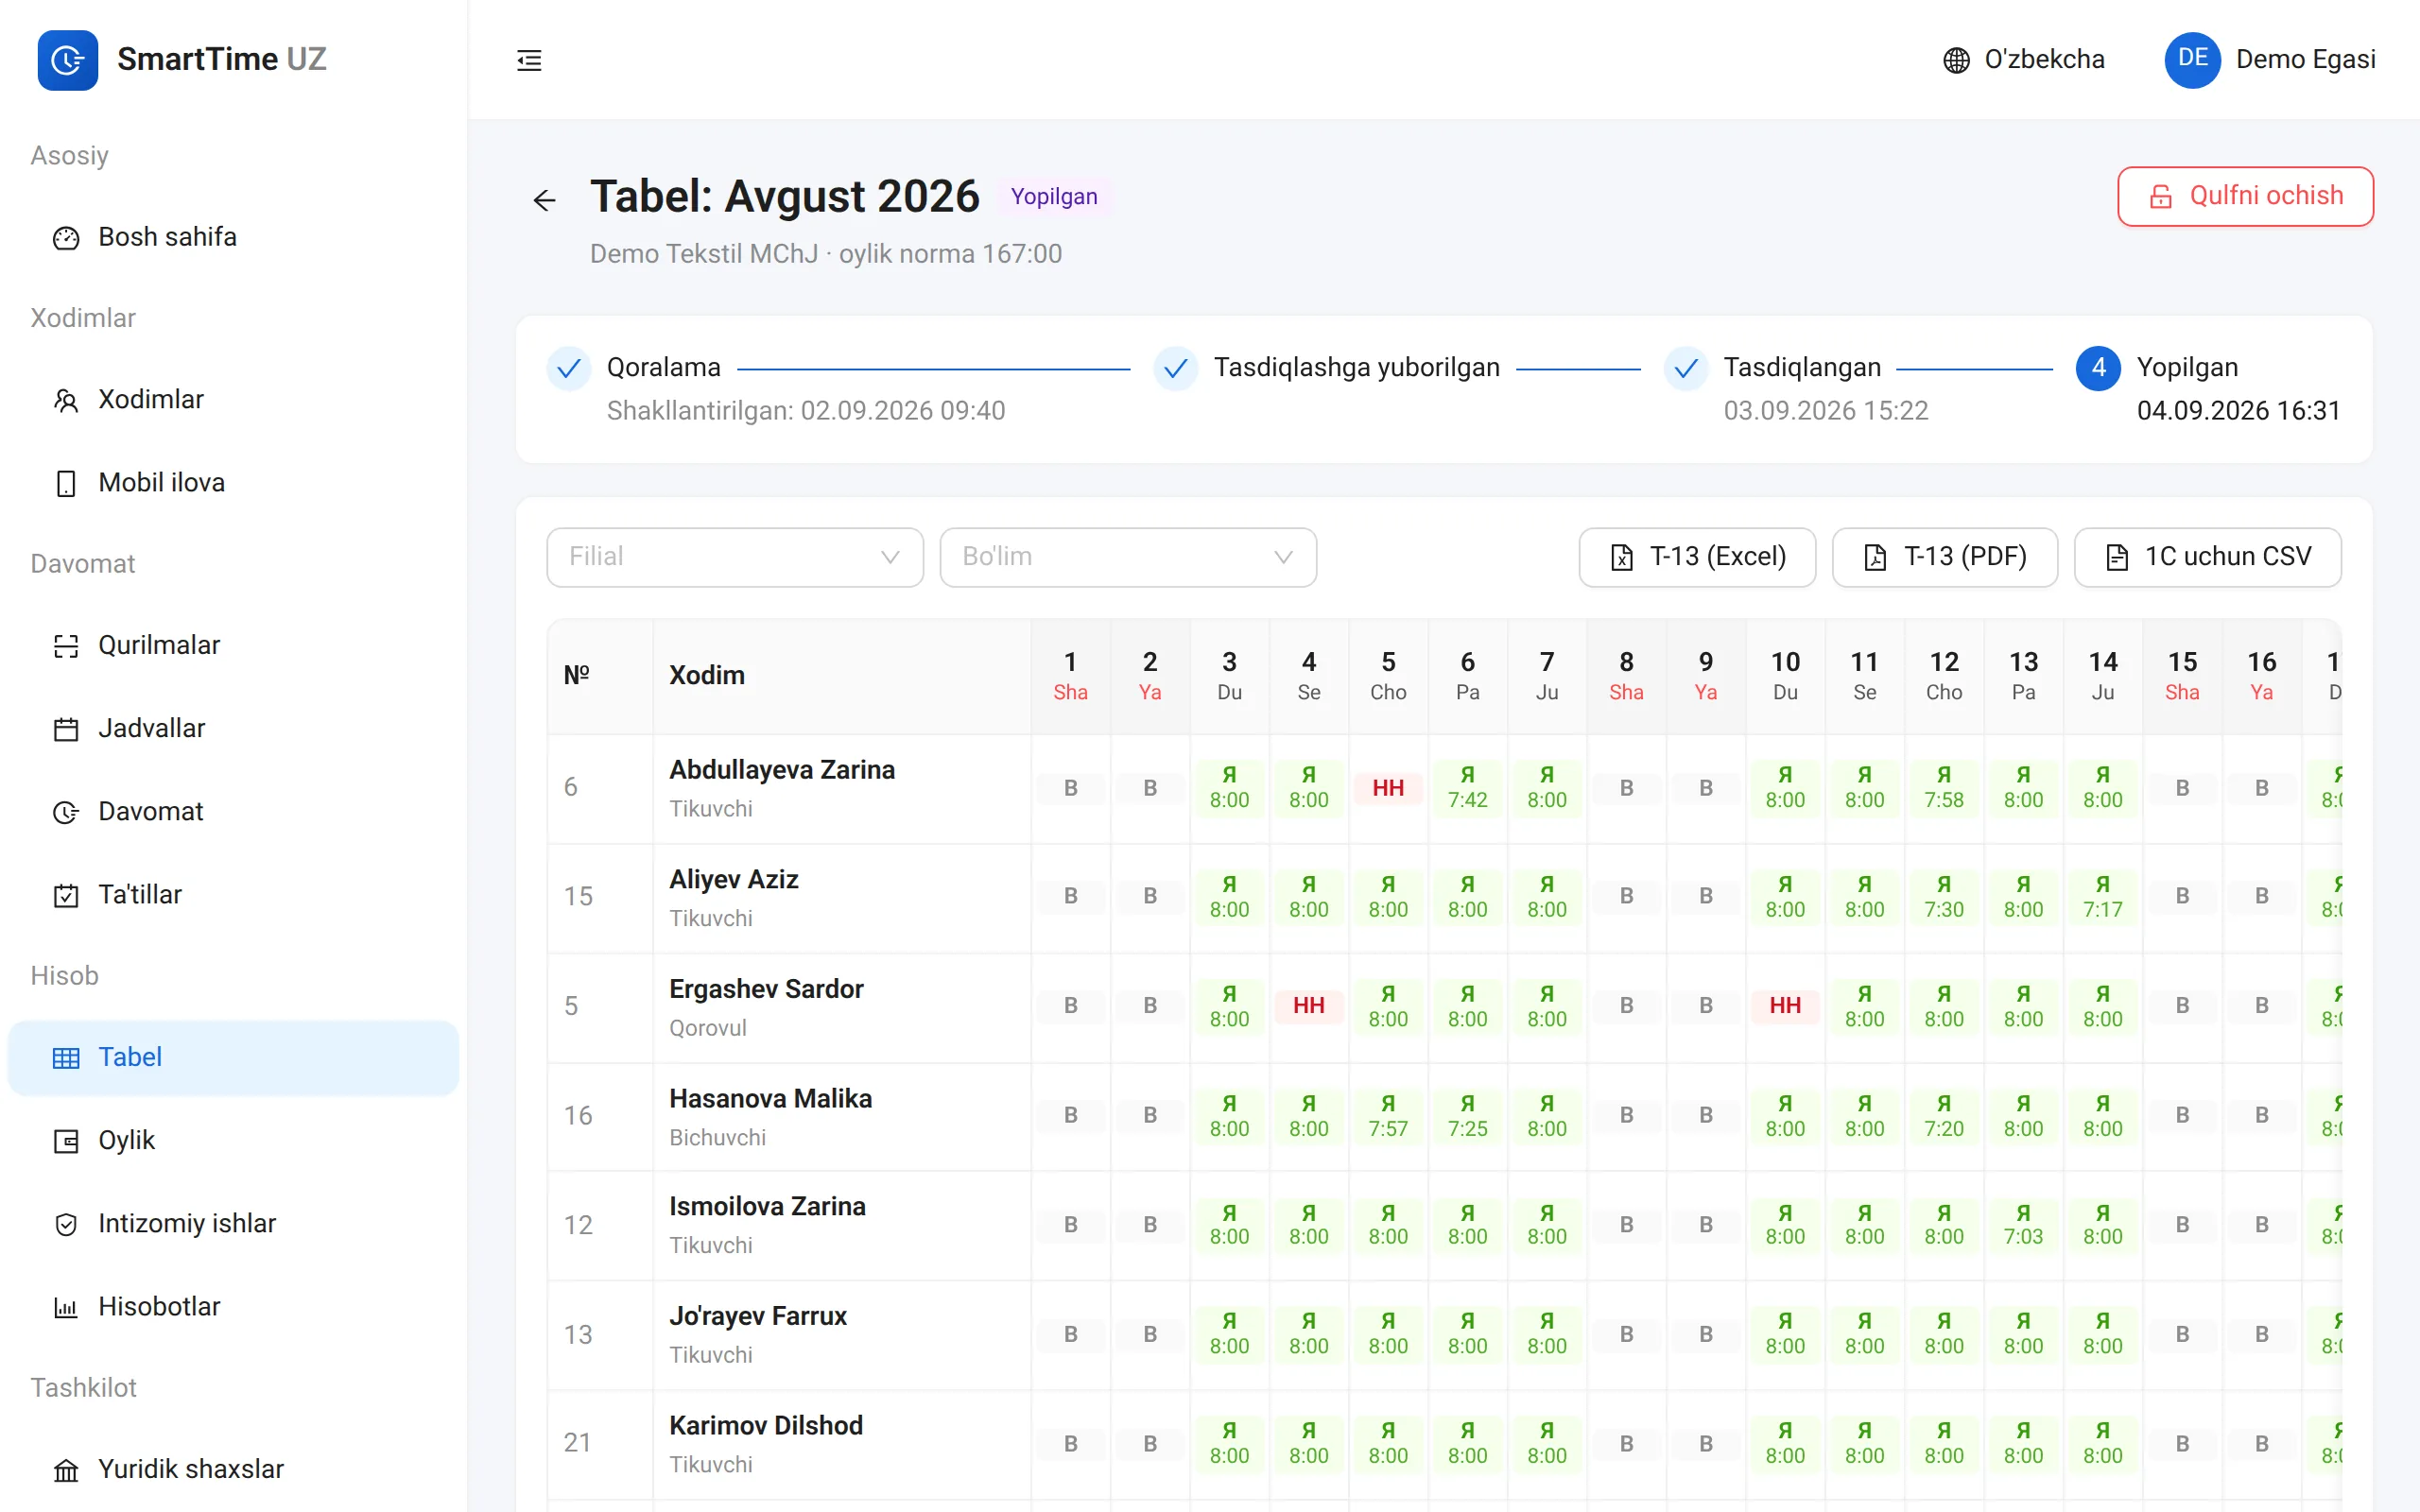Click the globe language icon
The height and width of the screenshot is (1512, 2420).
pyautogui.click(x=1956, y=60)
